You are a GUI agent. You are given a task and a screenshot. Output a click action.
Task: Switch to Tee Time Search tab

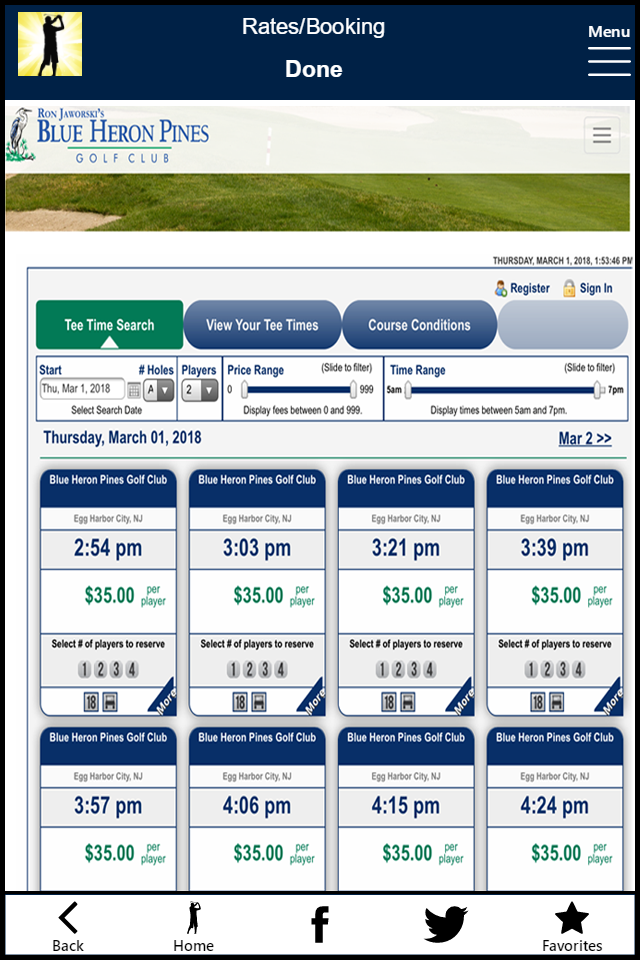point(110,324)
